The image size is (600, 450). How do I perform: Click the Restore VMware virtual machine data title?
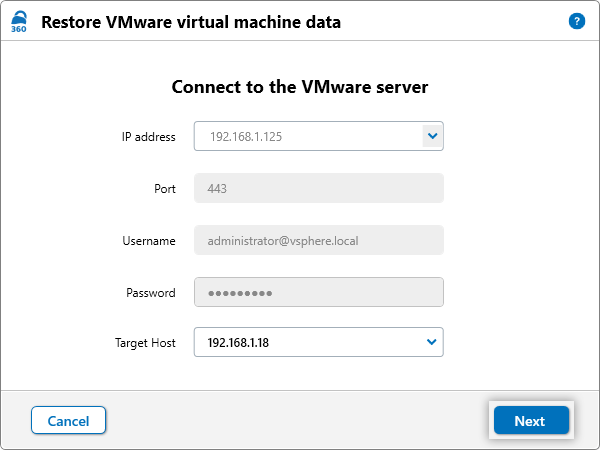(x=191, y=22)
